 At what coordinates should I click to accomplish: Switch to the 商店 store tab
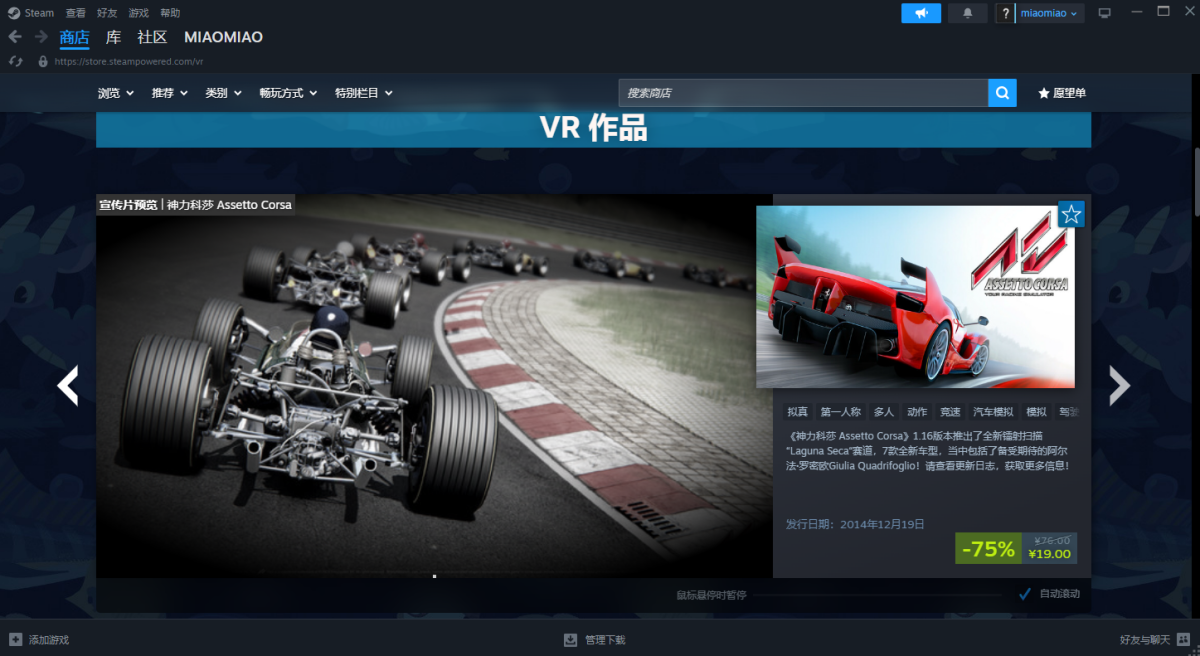tap(74, 37)
